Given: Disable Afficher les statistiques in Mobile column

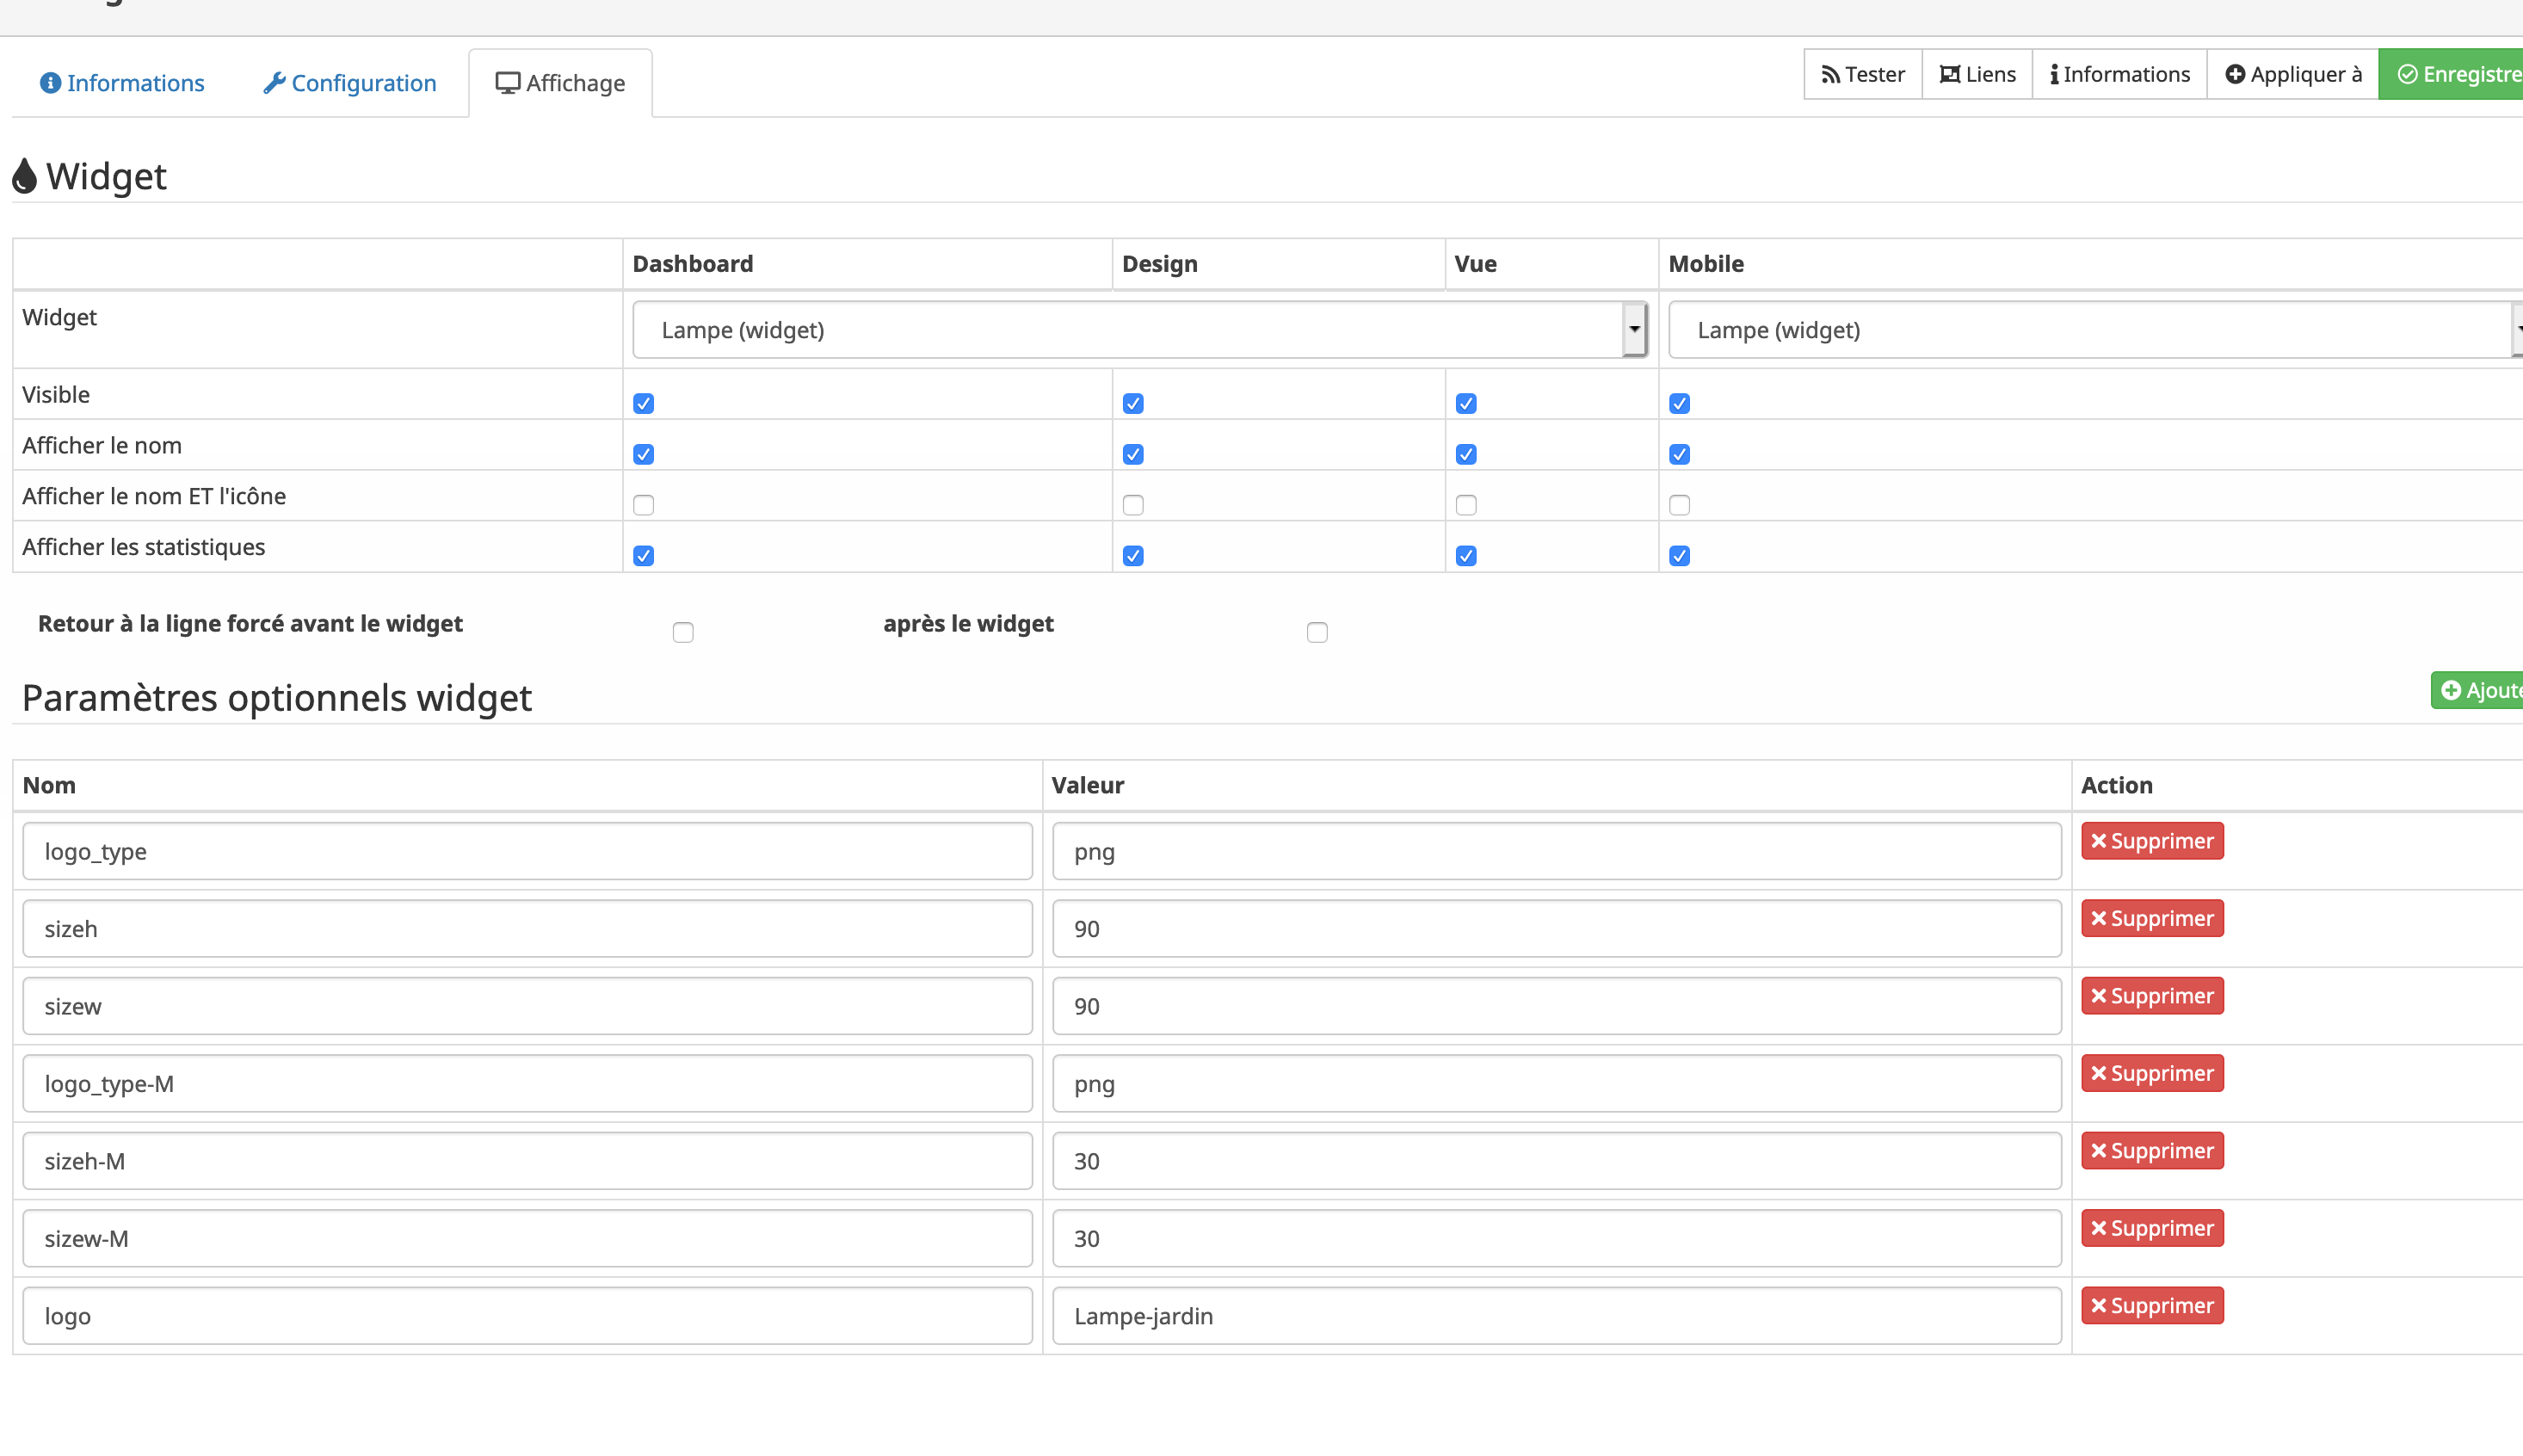Looking at the screenshot, I should [1679, 555].
